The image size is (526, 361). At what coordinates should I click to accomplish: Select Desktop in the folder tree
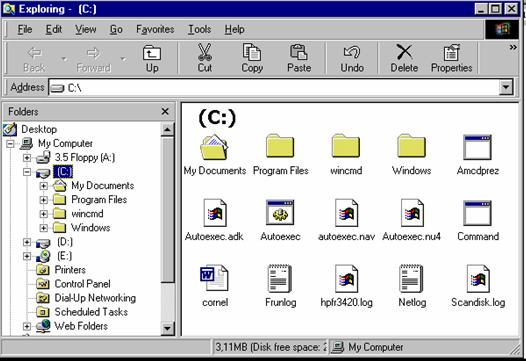pyautogui.click(x=39, y=129)
